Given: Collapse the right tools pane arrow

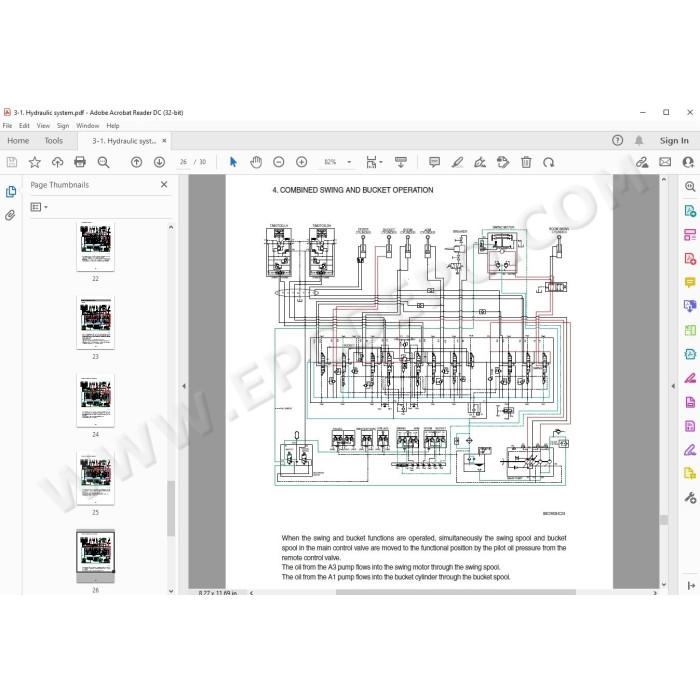Looking at the screenshot, I should coord(673,386).
